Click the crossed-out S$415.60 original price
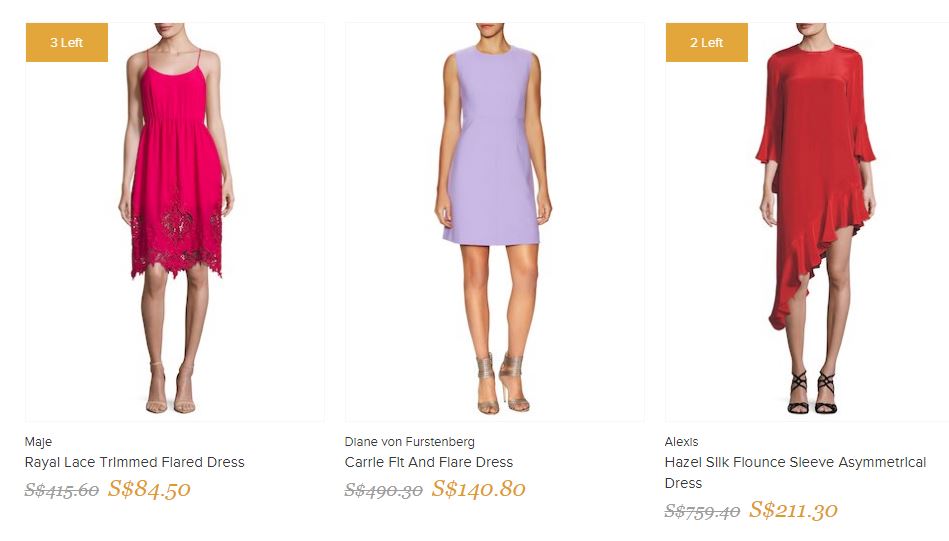The width and height of the screenshot is (949, 541). coord(62,490)
